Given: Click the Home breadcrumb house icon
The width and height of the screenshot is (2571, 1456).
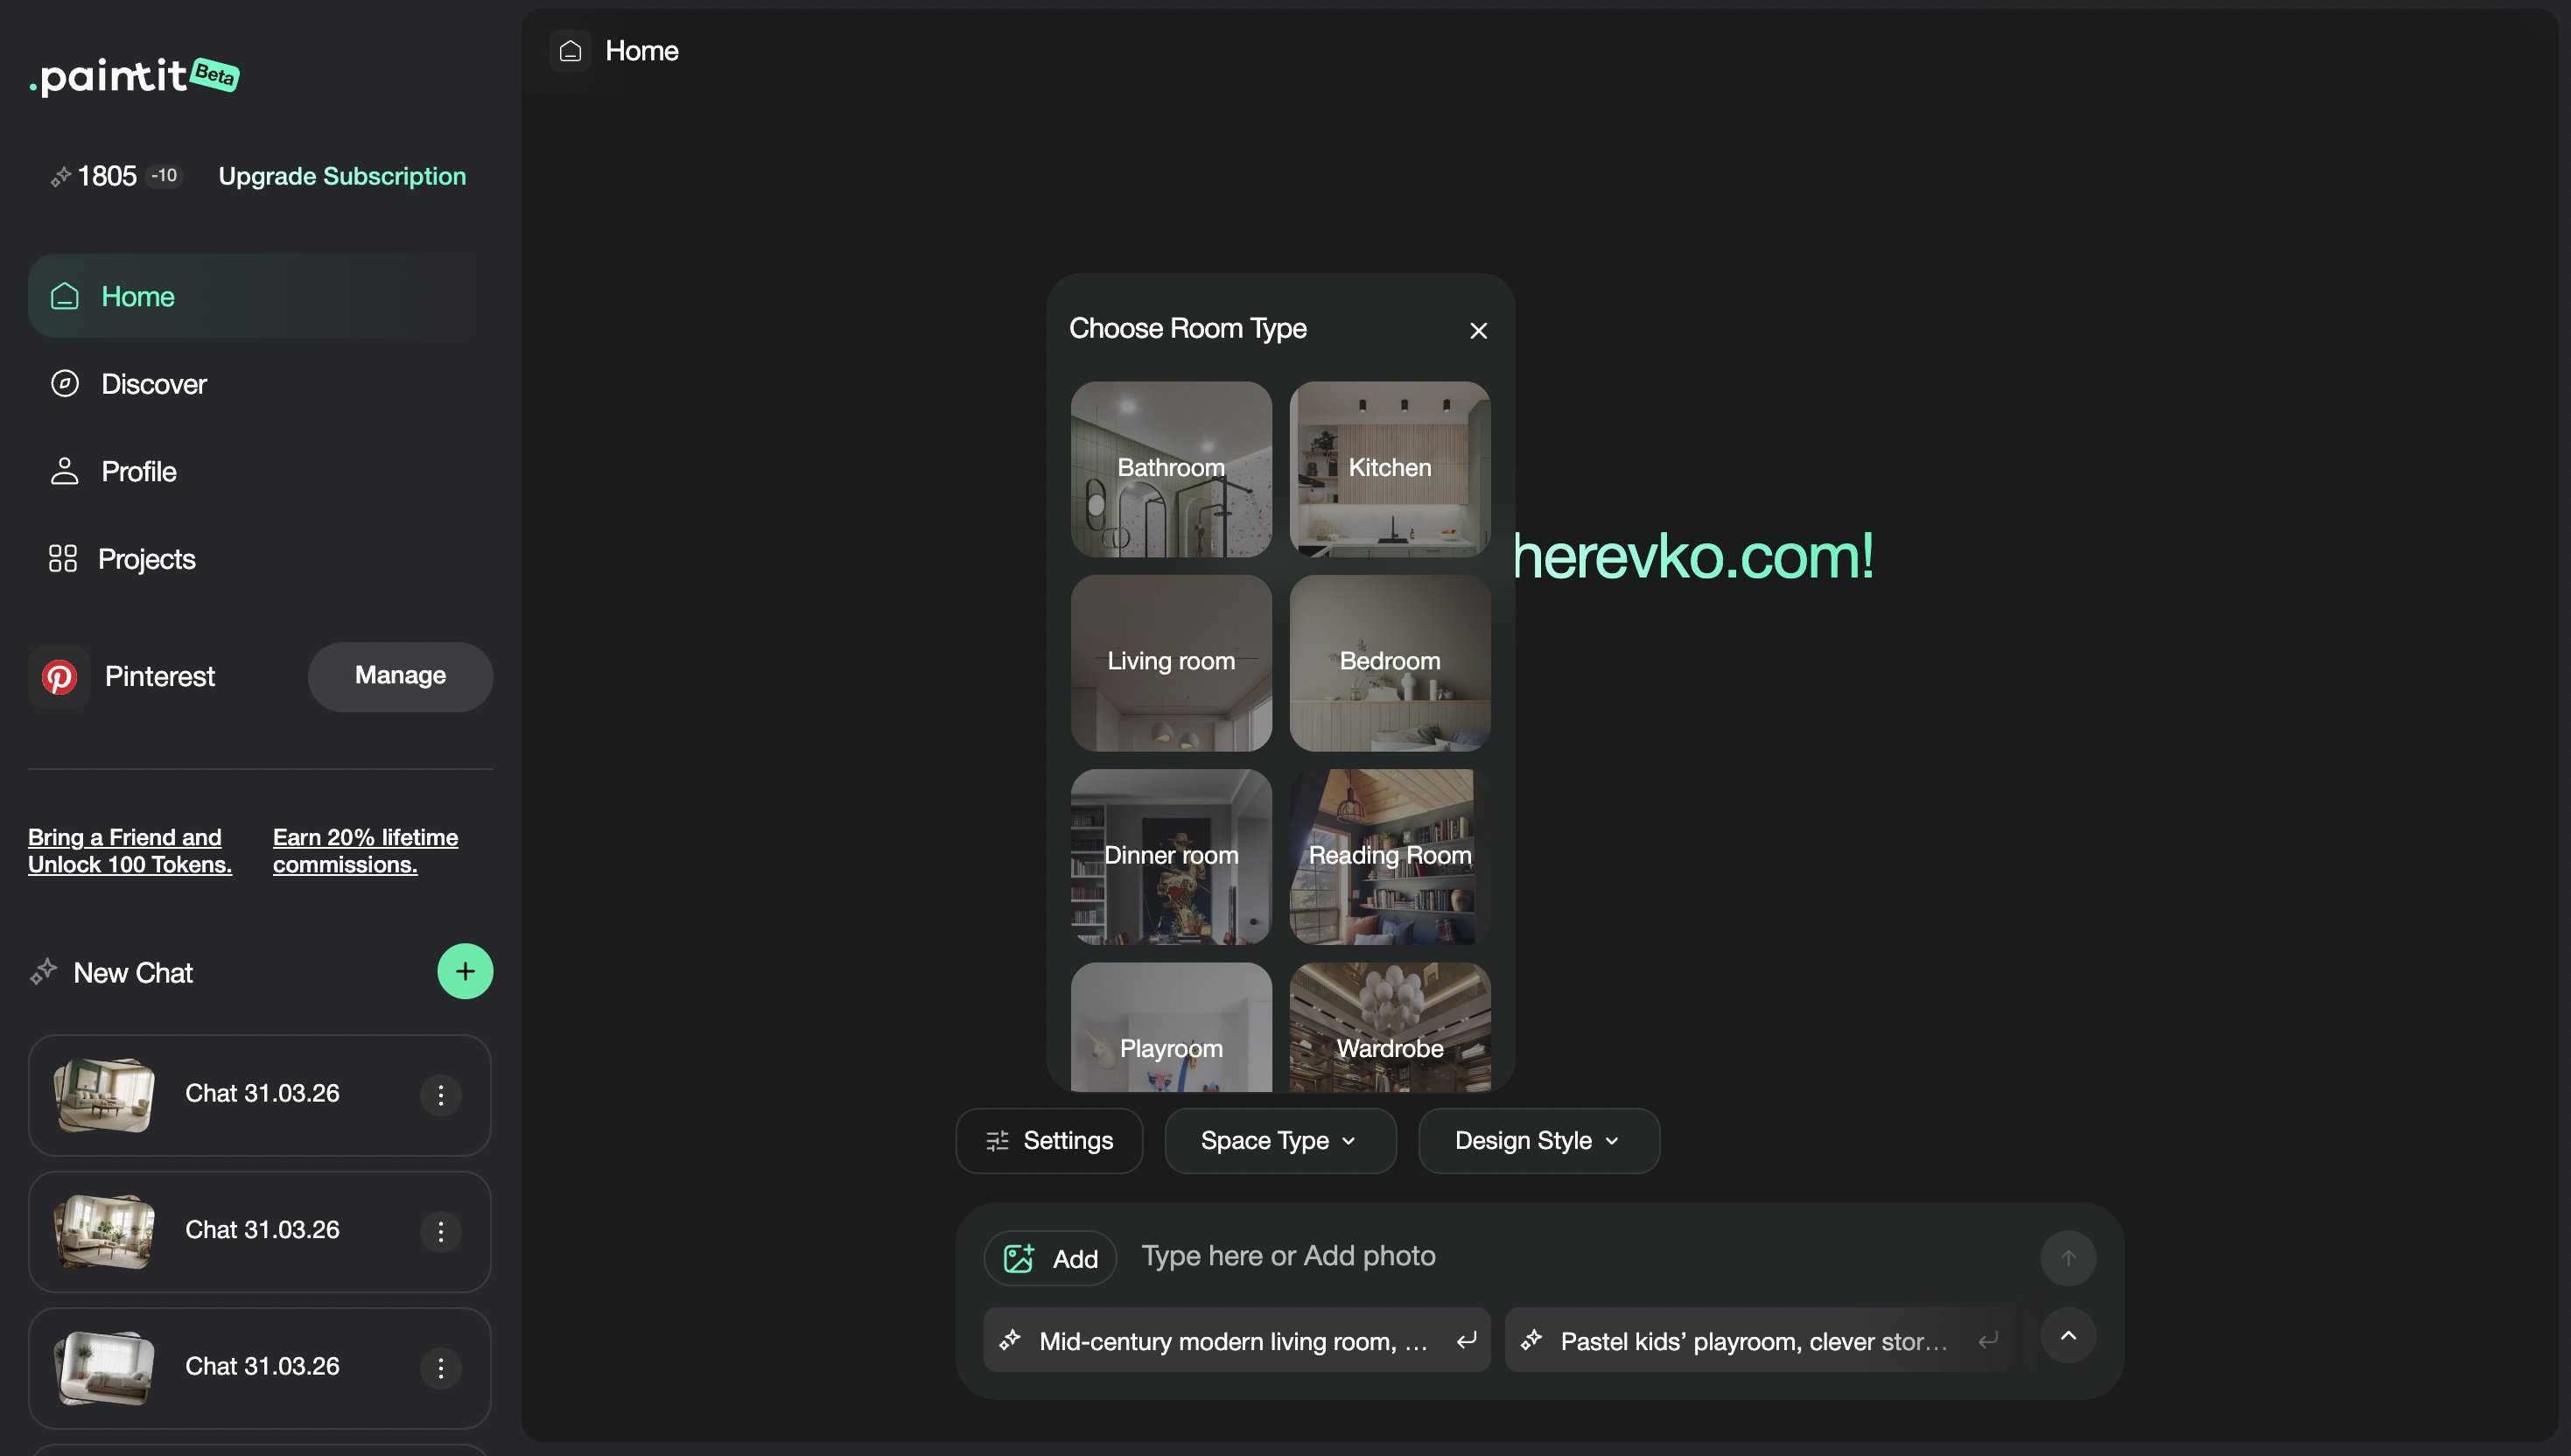Looking at the screenshot, I should [x=570, y=51].
